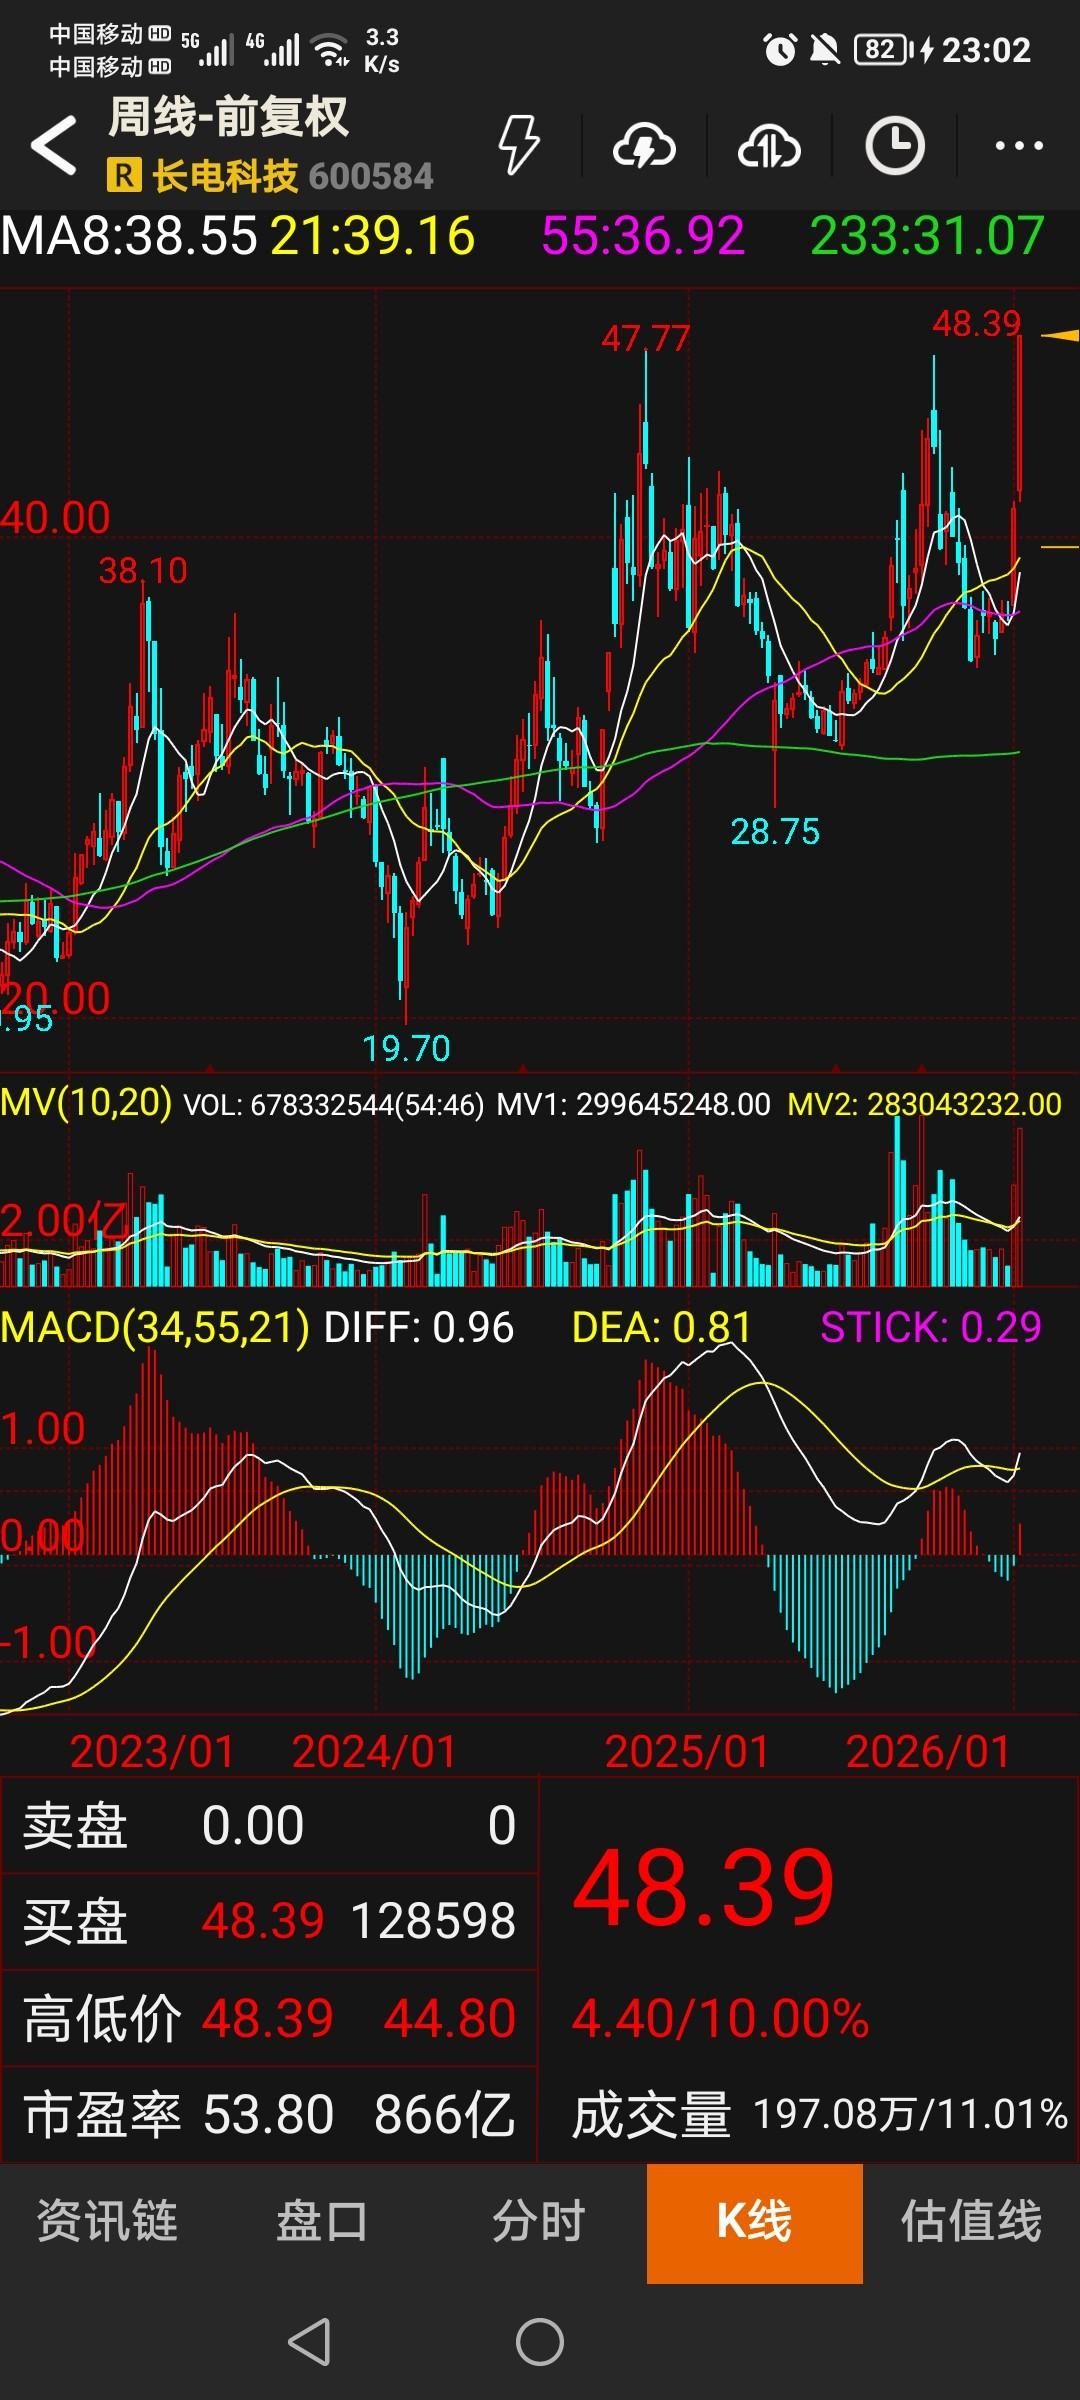1080x2400 pixels.
Task: Tap the 40.00 price axis label
Action: tap(55, 518)
